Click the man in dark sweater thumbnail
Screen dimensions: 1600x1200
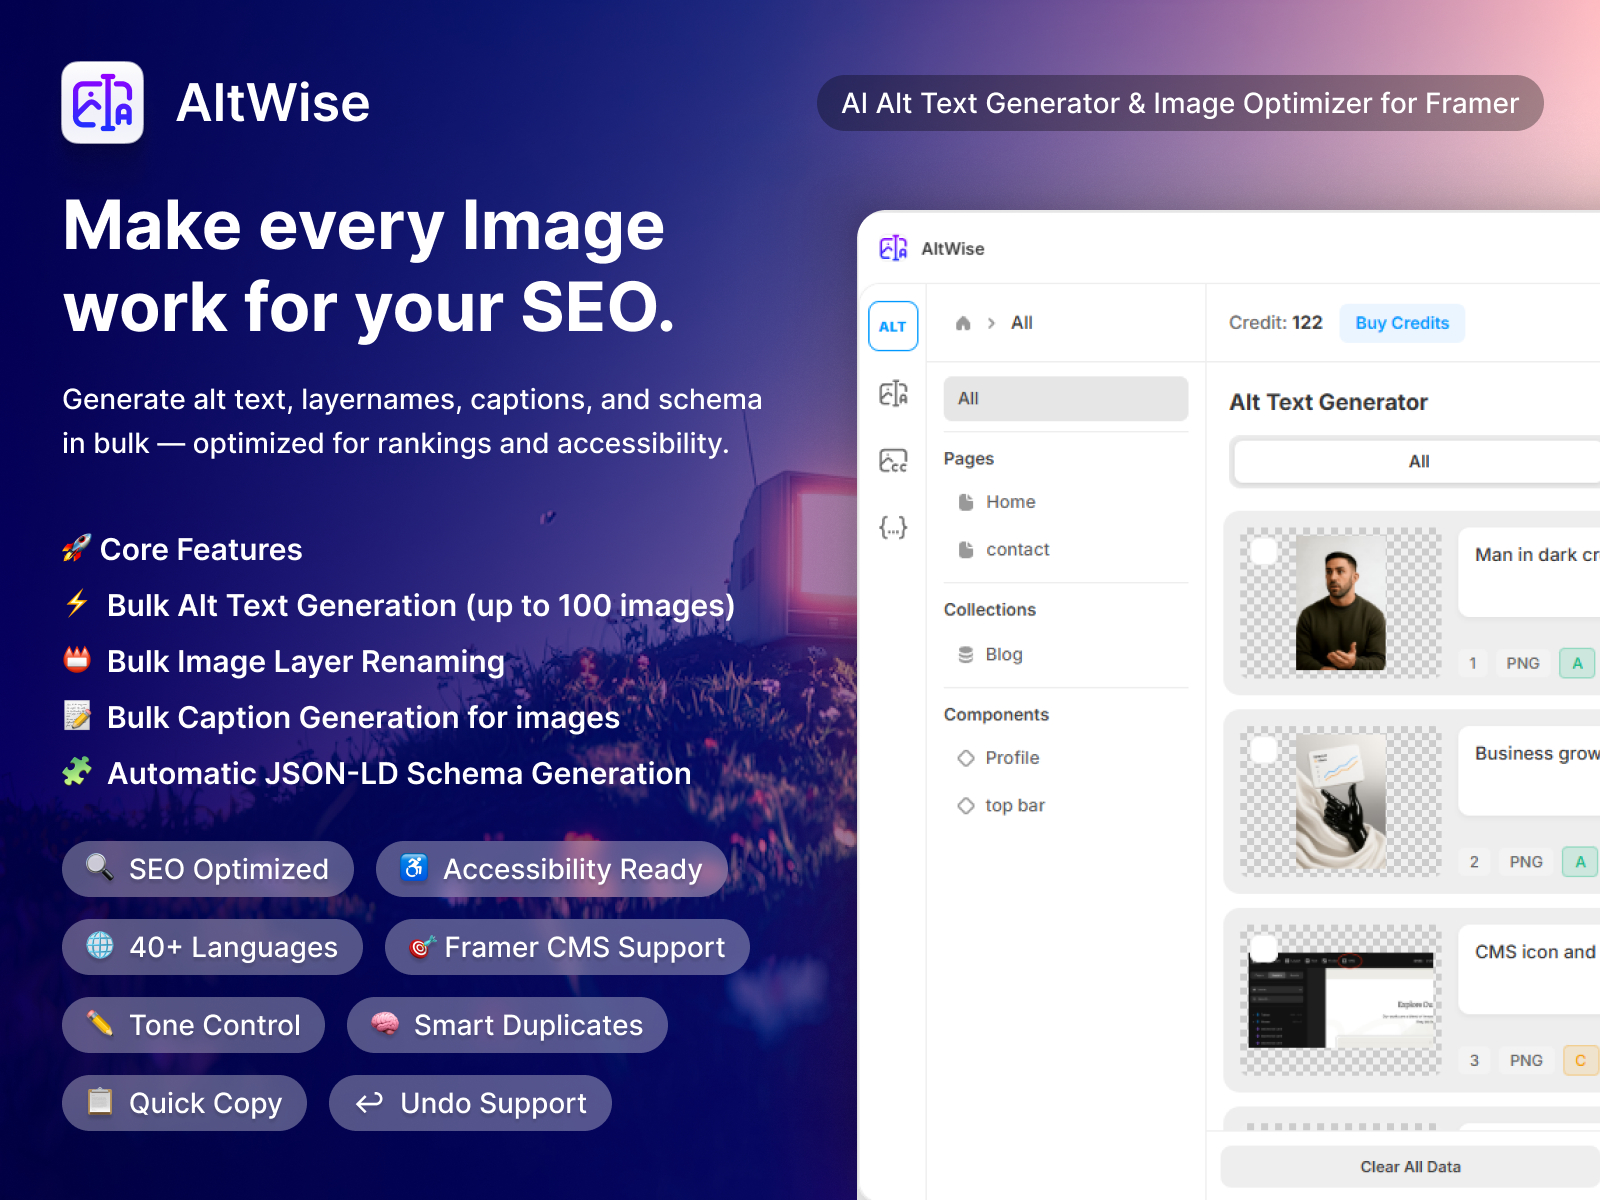(1341, 603)
